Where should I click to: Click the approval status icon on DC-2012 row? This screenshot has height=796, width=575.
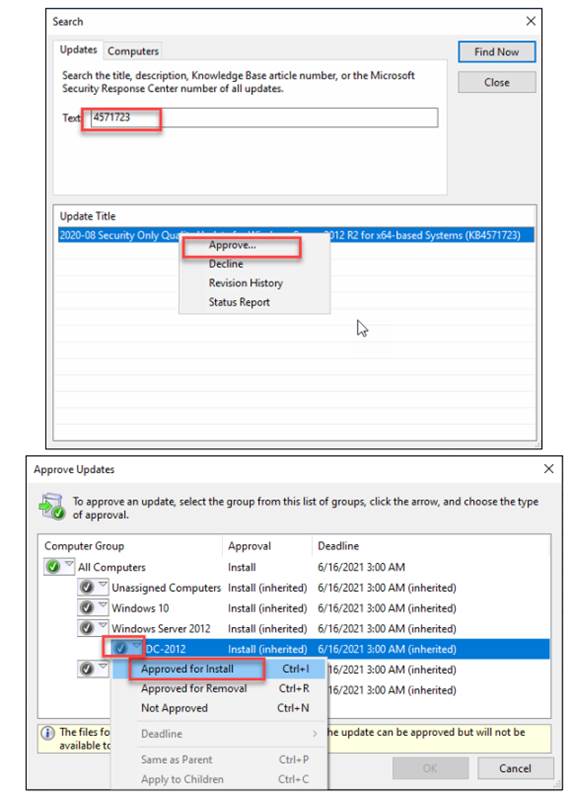pos(120,648)
